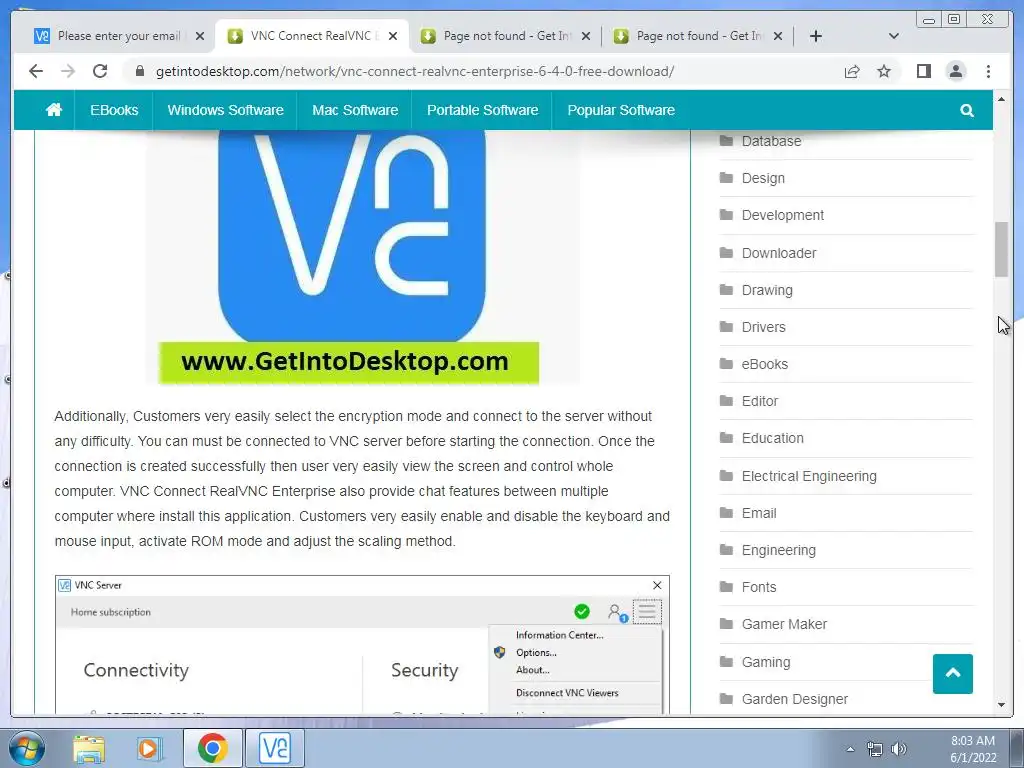Viewport: 1024px width, 768px height.
Task: Open VNC Viewer from the taskbar
Action: [x=275, y=748]
